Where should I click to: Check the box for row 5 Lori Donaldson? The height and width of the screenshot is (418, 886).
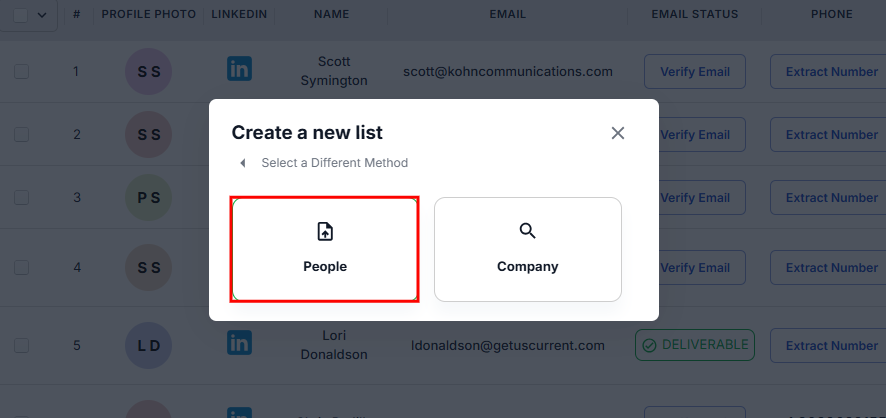tap(21, 346)
